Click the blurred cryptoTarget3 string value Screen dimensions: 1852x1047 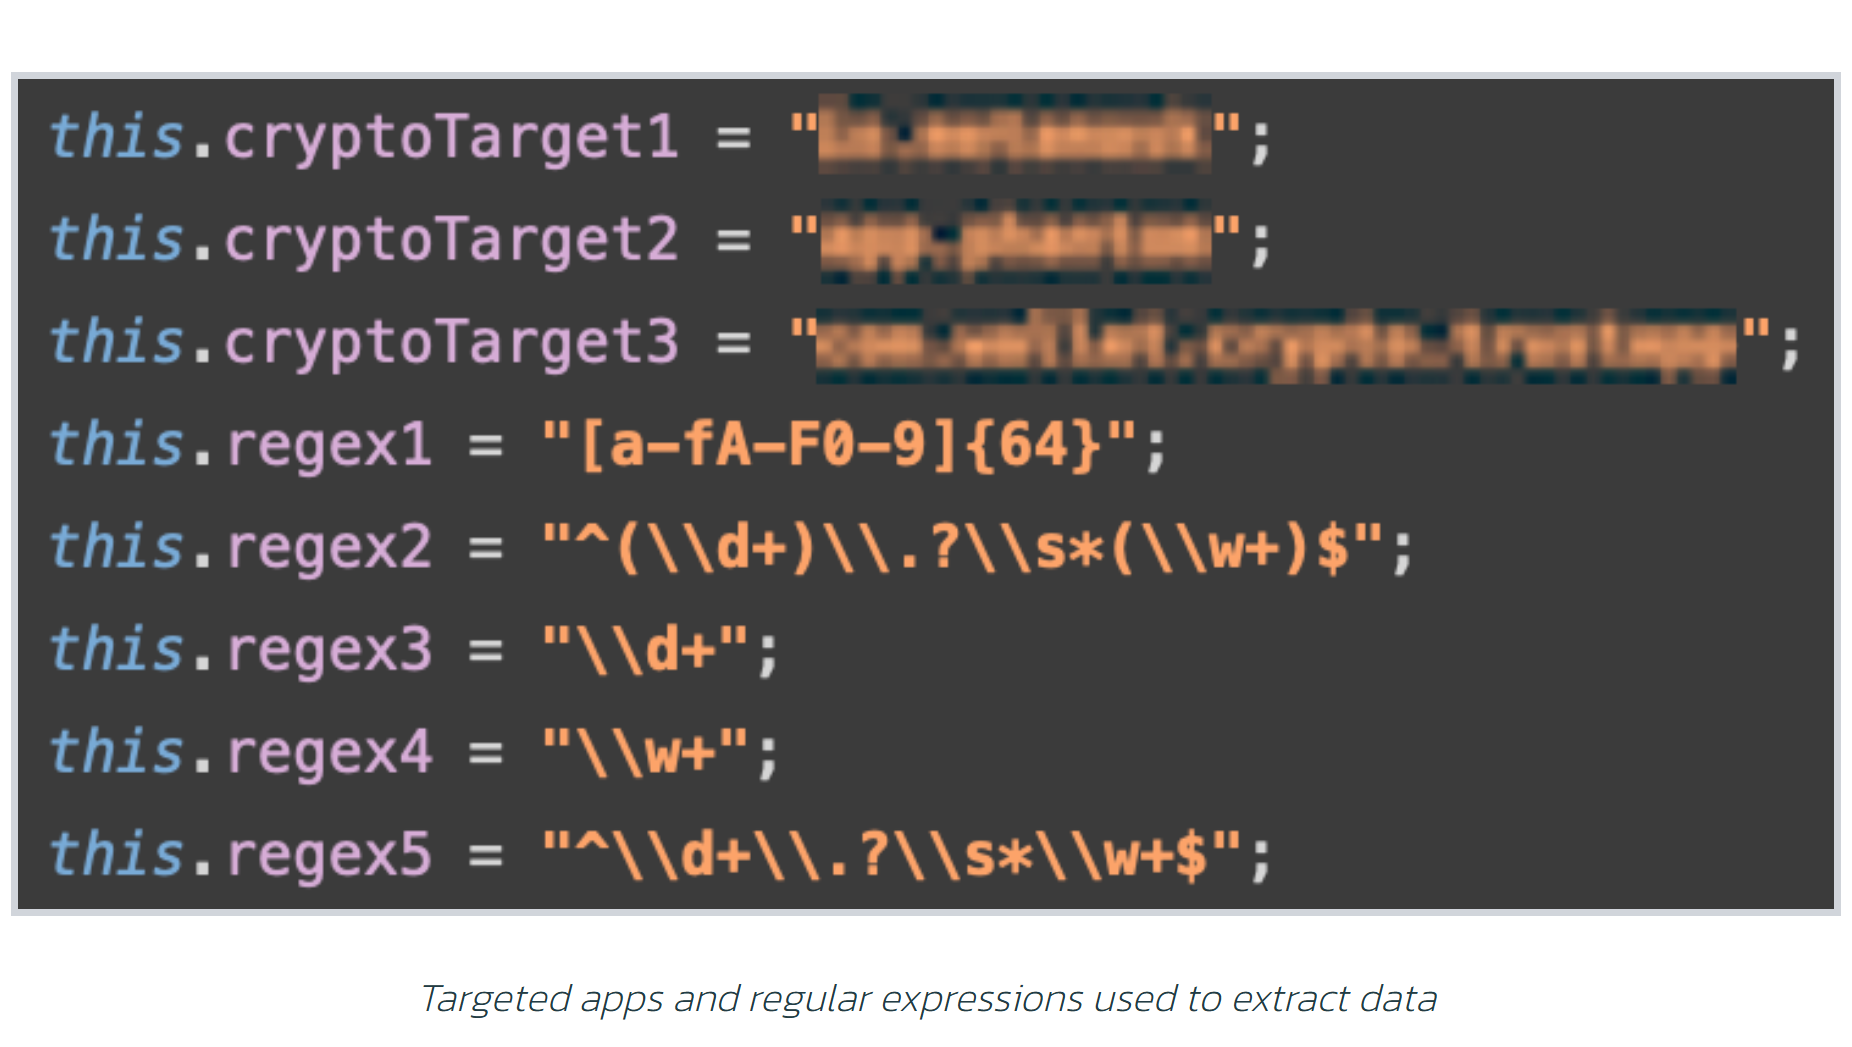(1276, 345)
